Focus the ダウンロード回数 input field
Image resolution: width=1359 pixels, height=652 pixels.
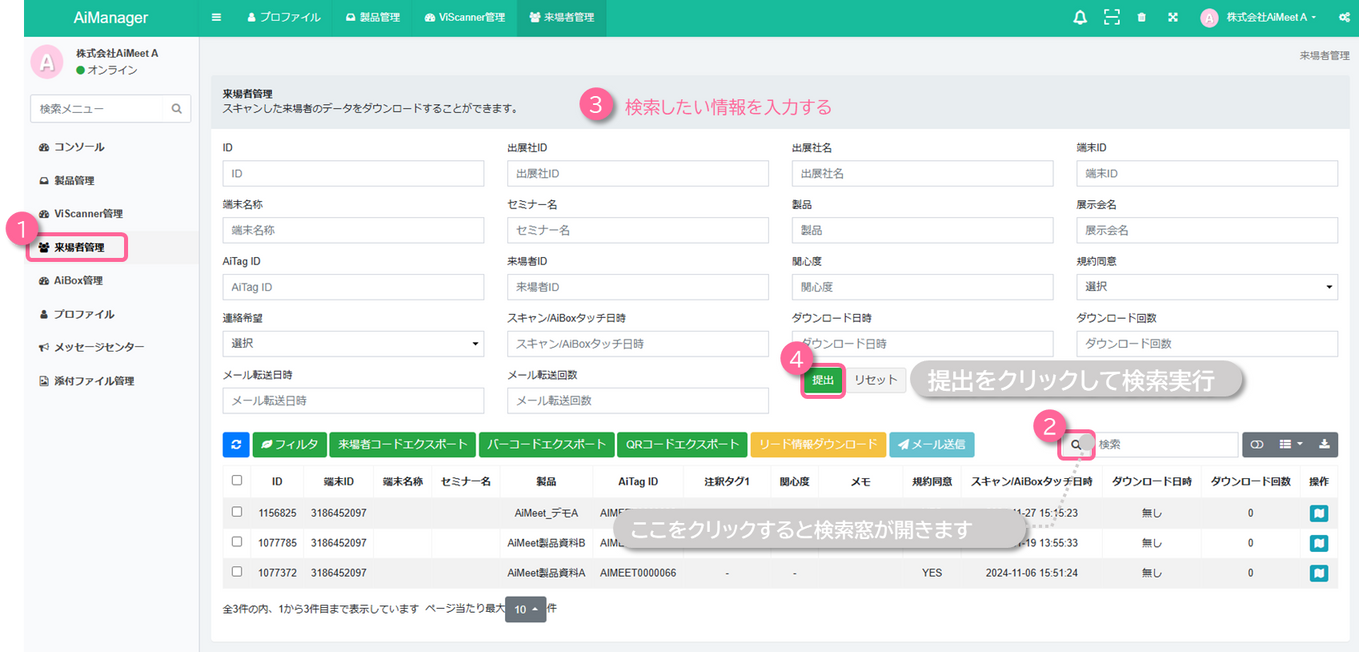(x=1207, y=344)
